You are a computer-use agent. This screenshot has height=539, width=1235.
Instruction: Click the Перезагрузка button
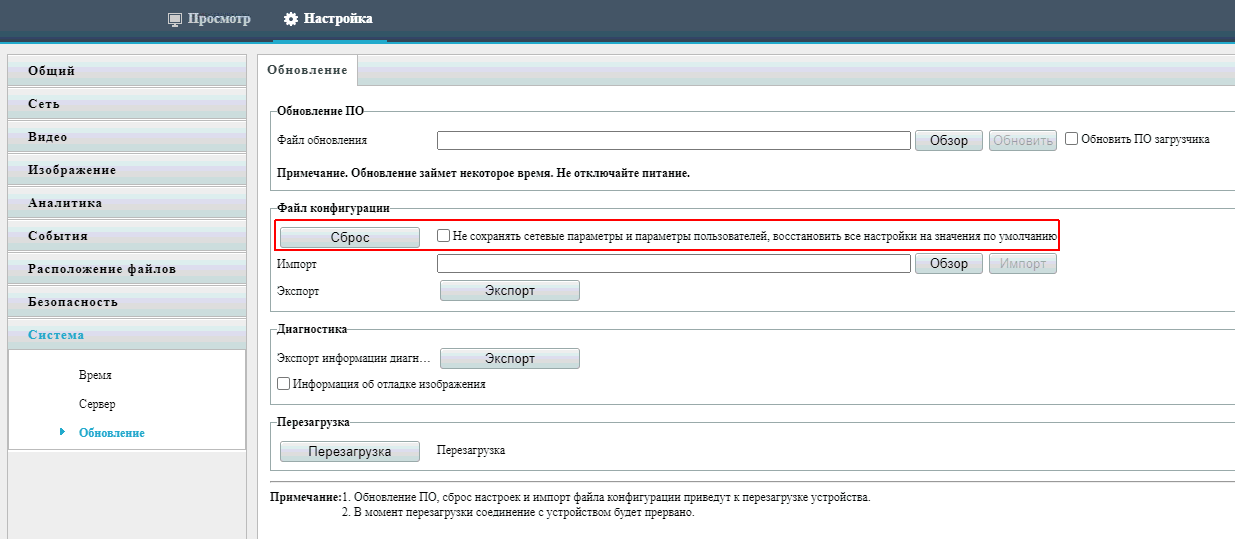point(350,452)
